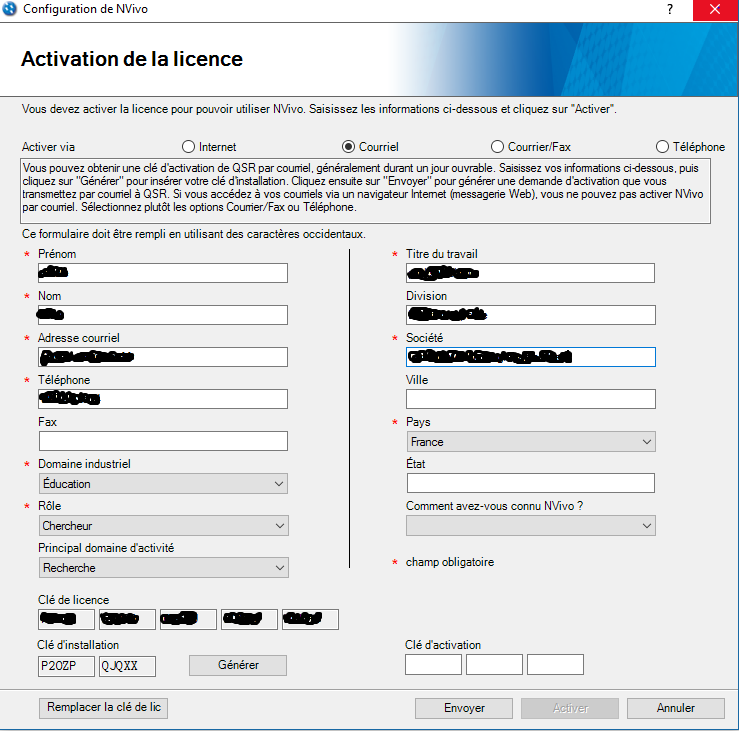Click the Titre du travail field
Screen dimensions: 739x731
tap(530, 273)
